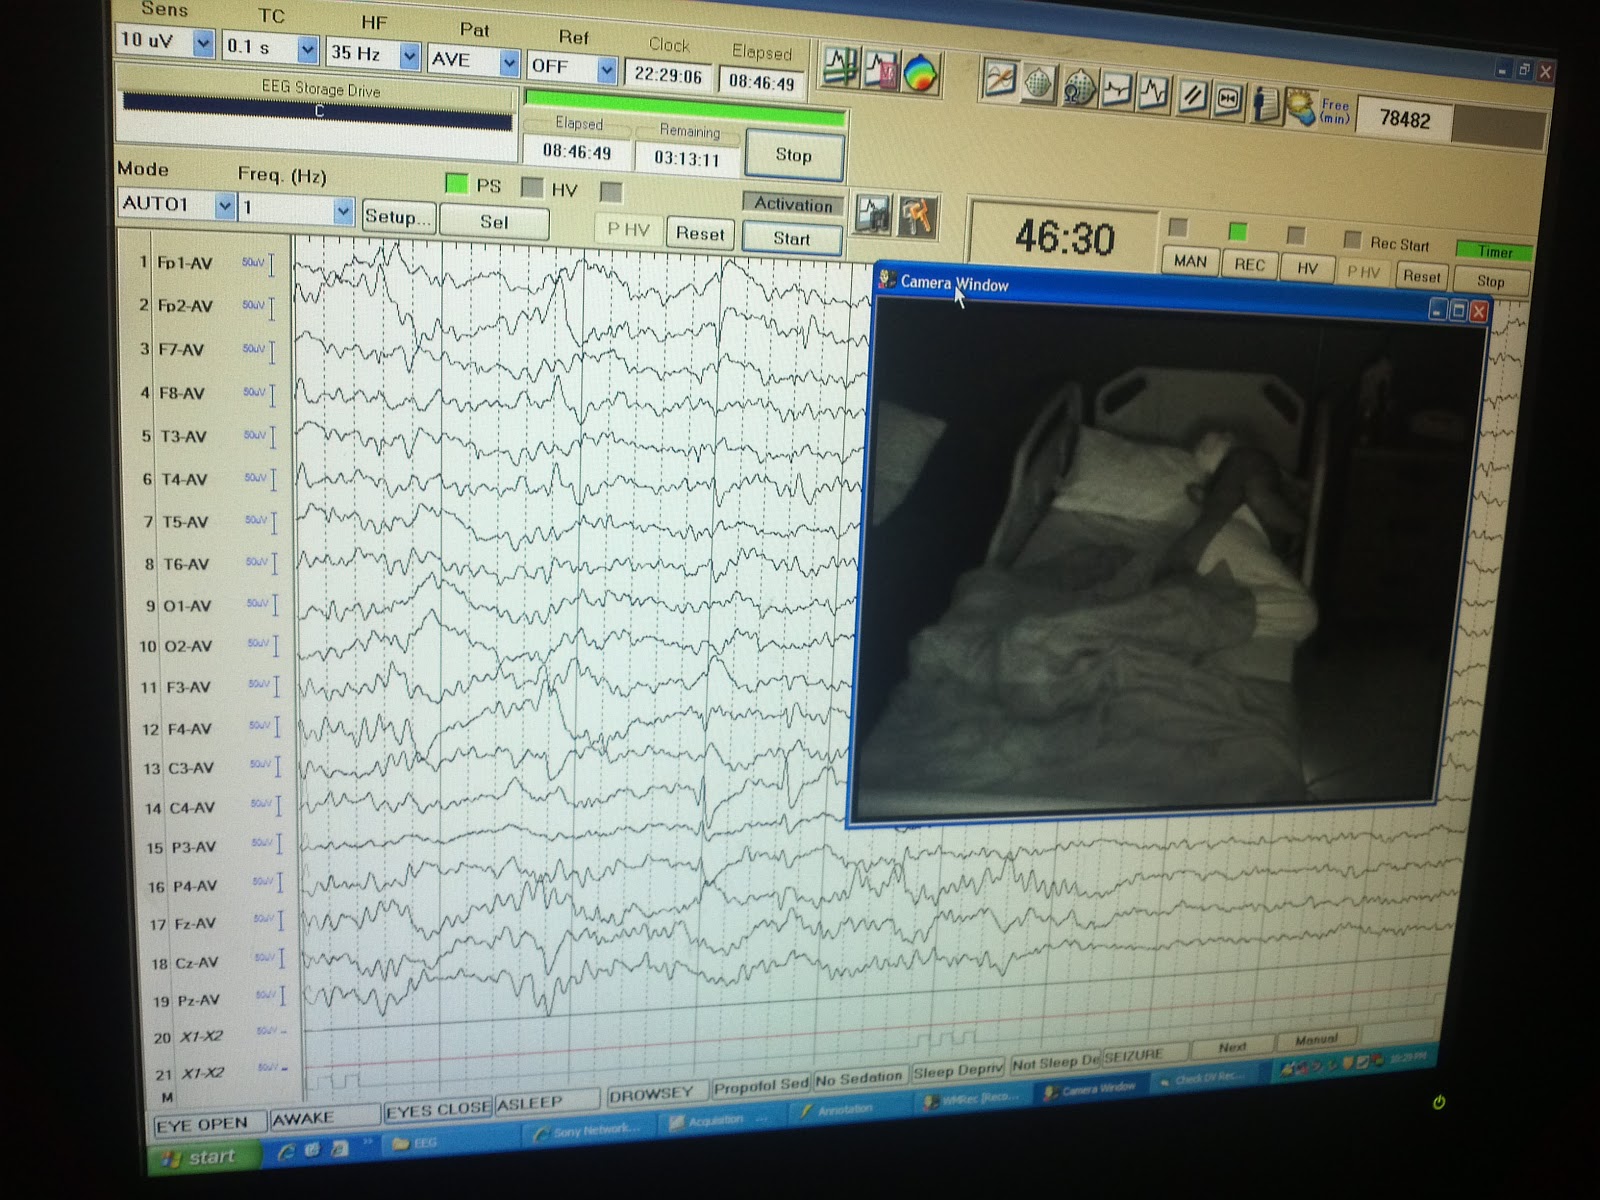Click the Sel button
Screen dimensions: 1600x1200
tap(494, 222)
